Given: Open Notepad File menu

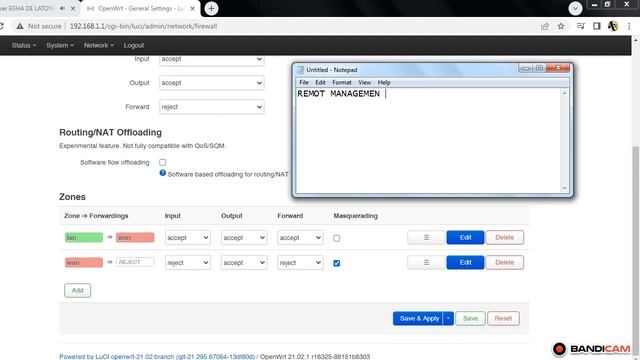Looking at the screenshot, I should [x=304, y=82].
